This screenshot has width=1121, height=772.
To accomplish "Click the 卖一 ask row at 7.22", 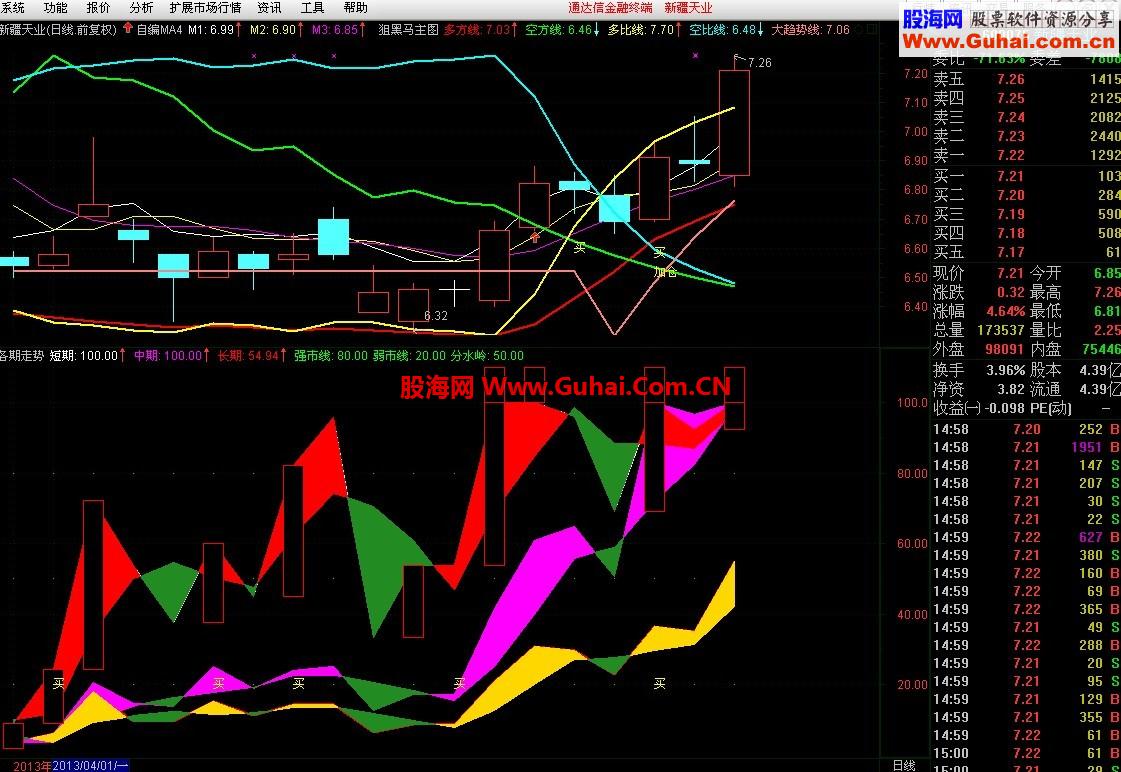I will pyautogui.click(x=1025, y=155).
